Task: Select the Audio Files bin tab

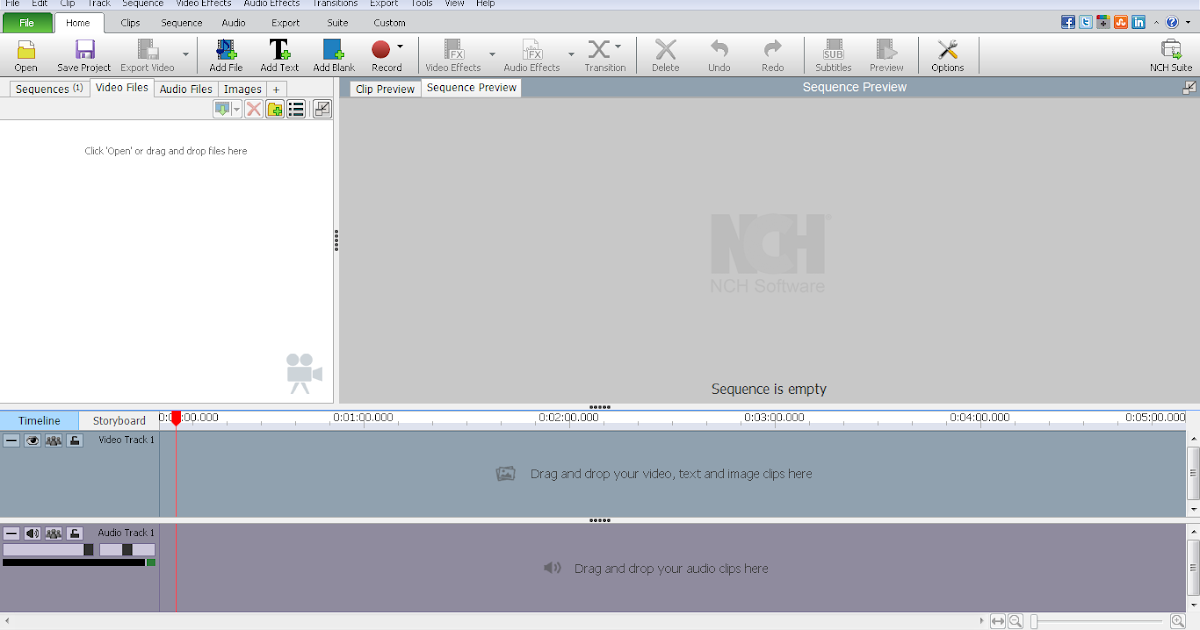Action: [x=186, y=89]
